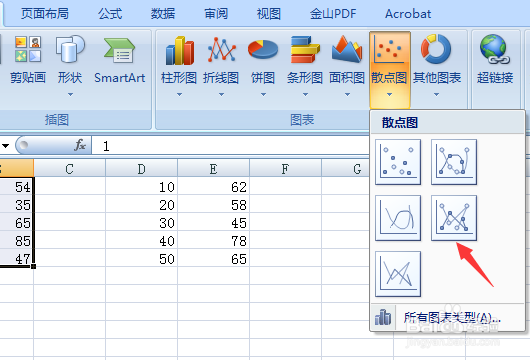The width and height of the screenshot is (530, 360).
Task: Select cell containing 62
Action: [x=214, y=187]
